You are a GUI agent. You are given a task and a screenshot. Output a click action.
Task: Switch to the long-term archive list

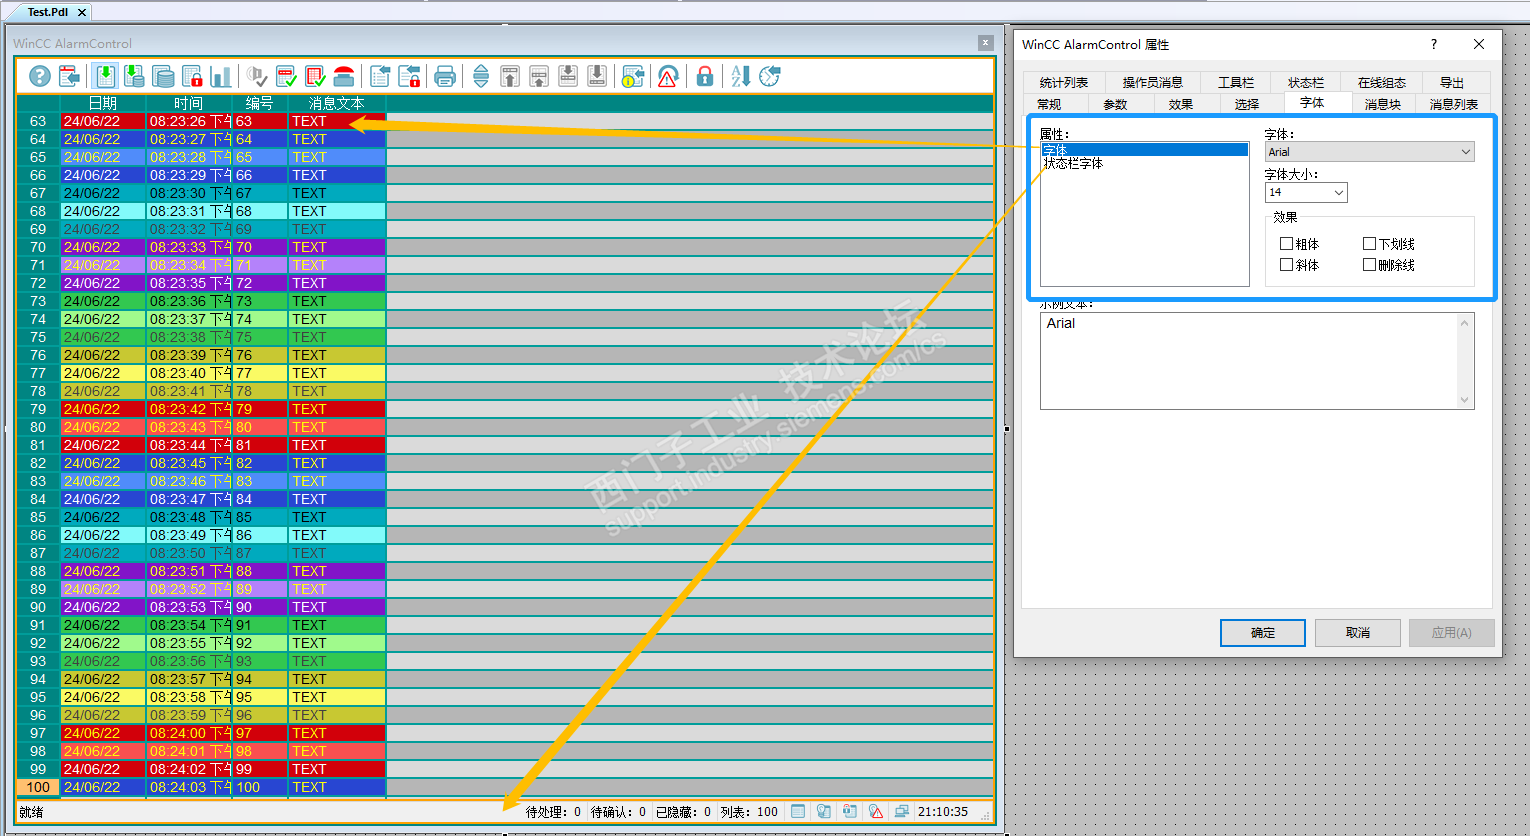click(x=163, y=76)
